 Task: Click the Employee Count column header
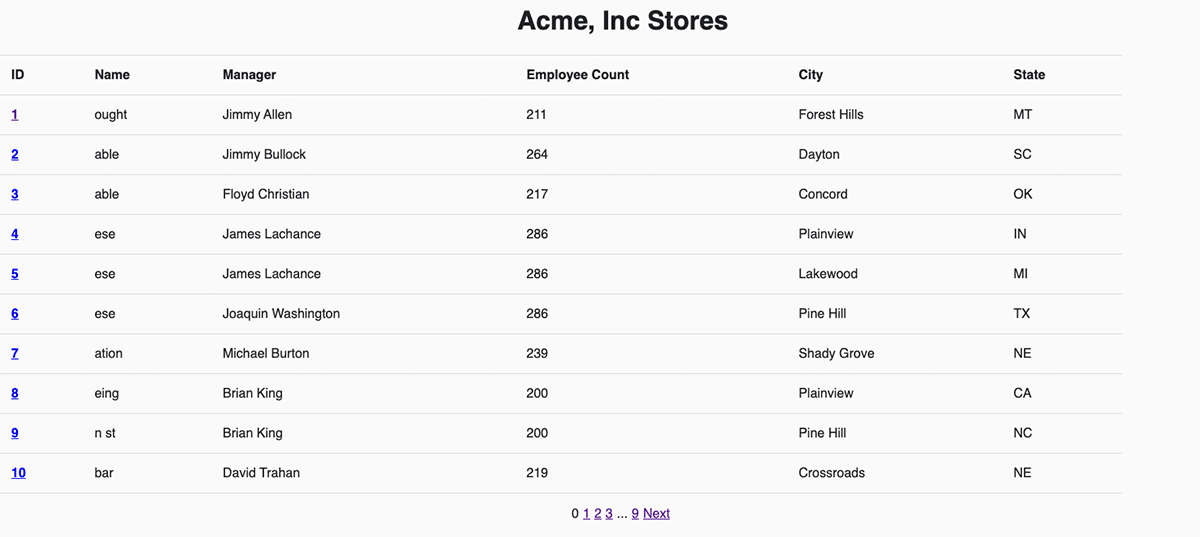point(577,75)
